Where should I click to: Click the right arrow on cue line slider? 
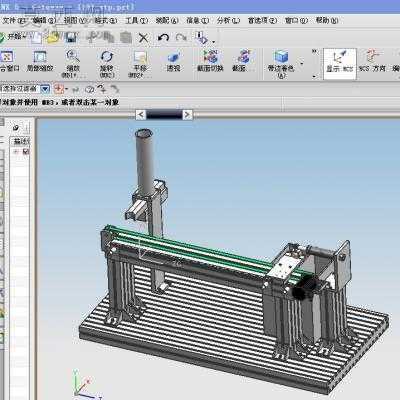point(188,115)
